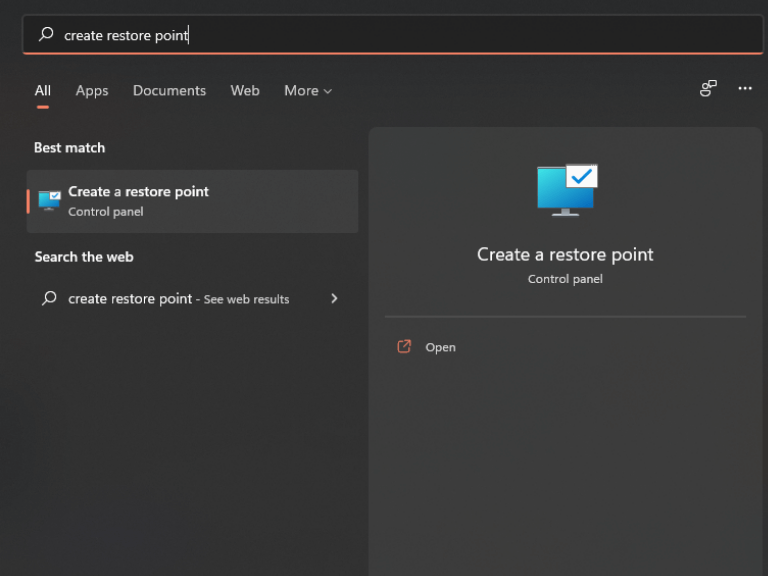Select the All tab
The height and width of the screenshot is (576, 768).
point(43,91)
